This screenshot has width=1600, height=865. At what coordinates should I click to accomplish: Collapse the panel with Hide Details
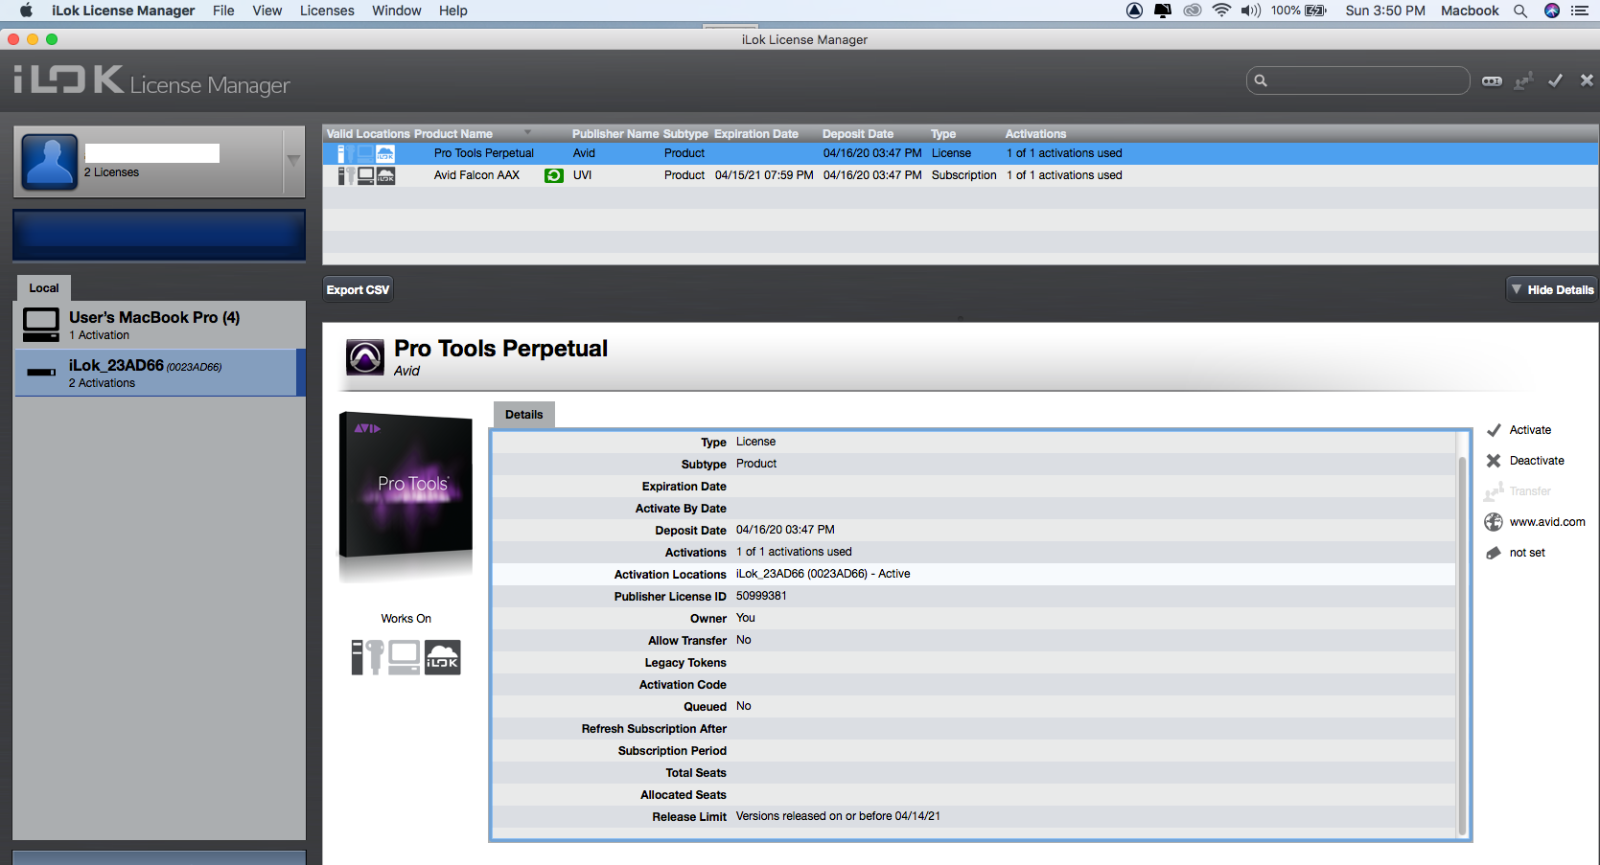(1552, 290)
